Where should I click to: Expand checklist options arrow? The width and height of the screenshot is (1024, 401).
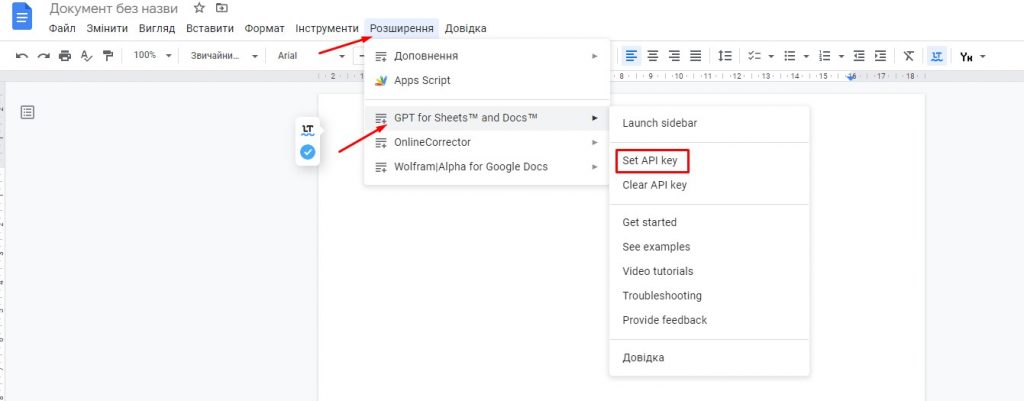771,56
